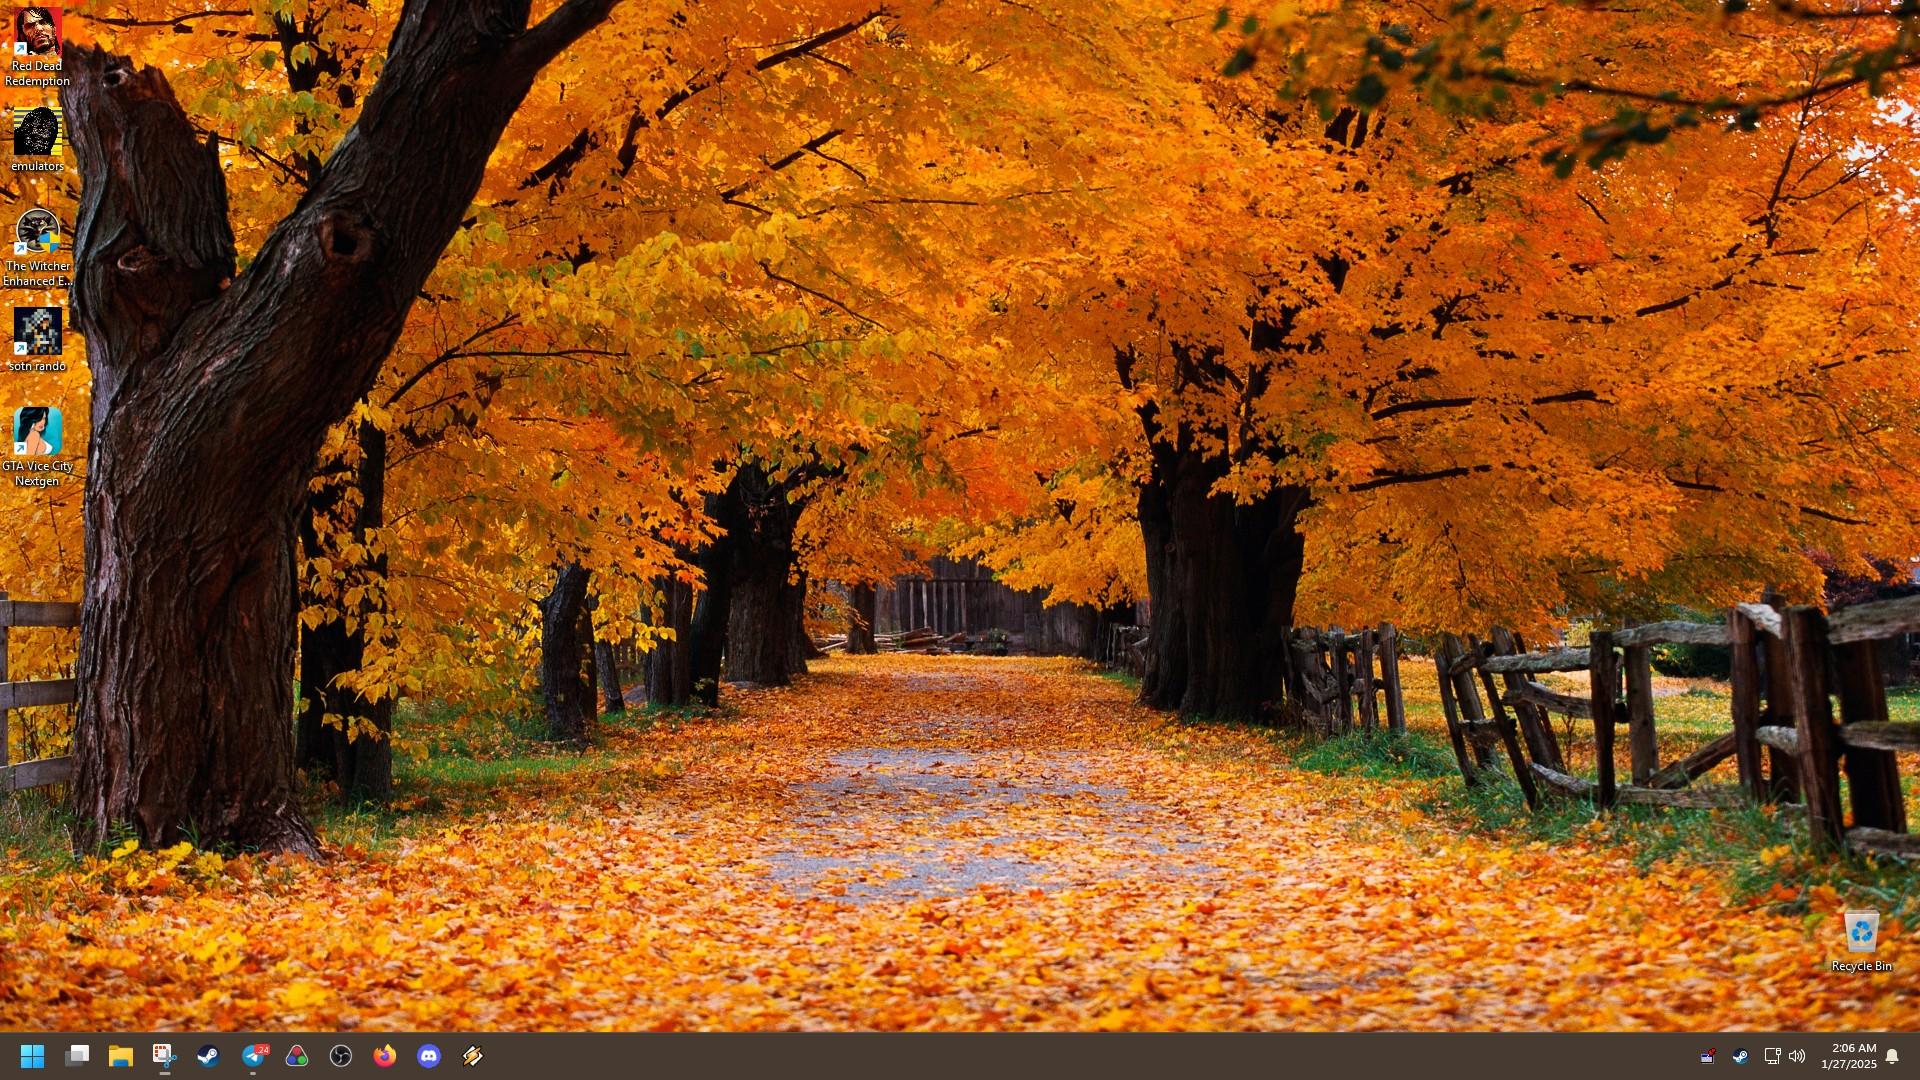Open the volume speaker tray icon

coord(1797,1056)
